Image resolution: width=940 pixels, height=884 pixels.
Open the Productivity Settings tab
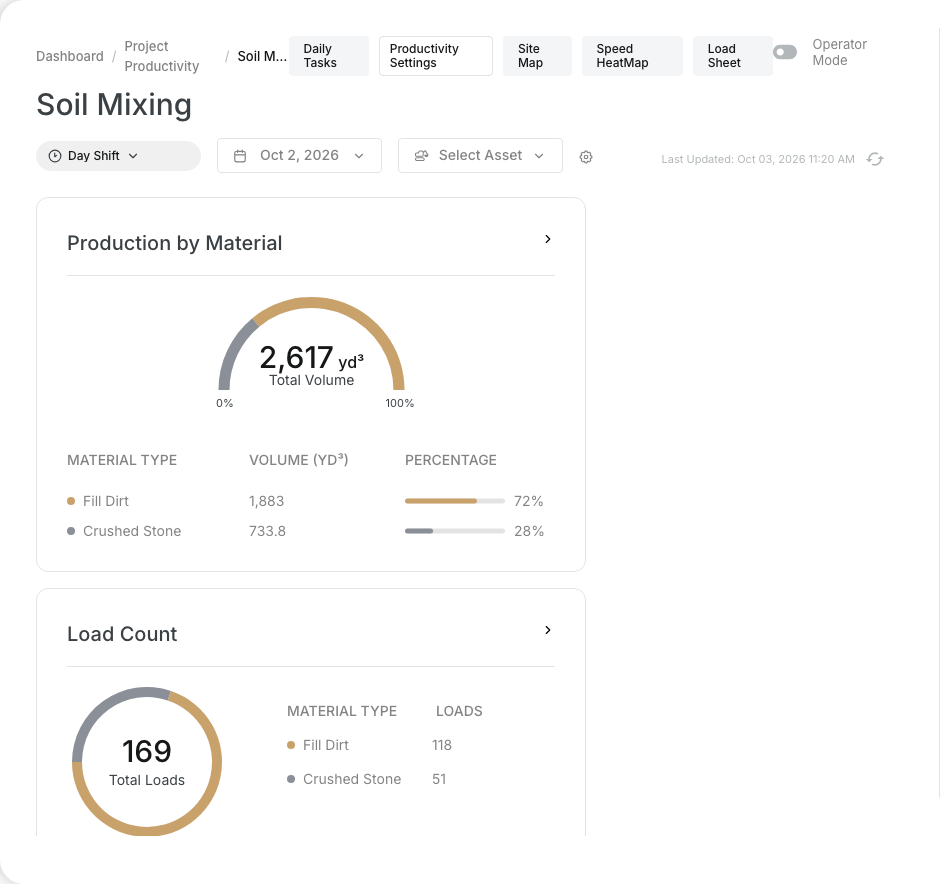436,56
